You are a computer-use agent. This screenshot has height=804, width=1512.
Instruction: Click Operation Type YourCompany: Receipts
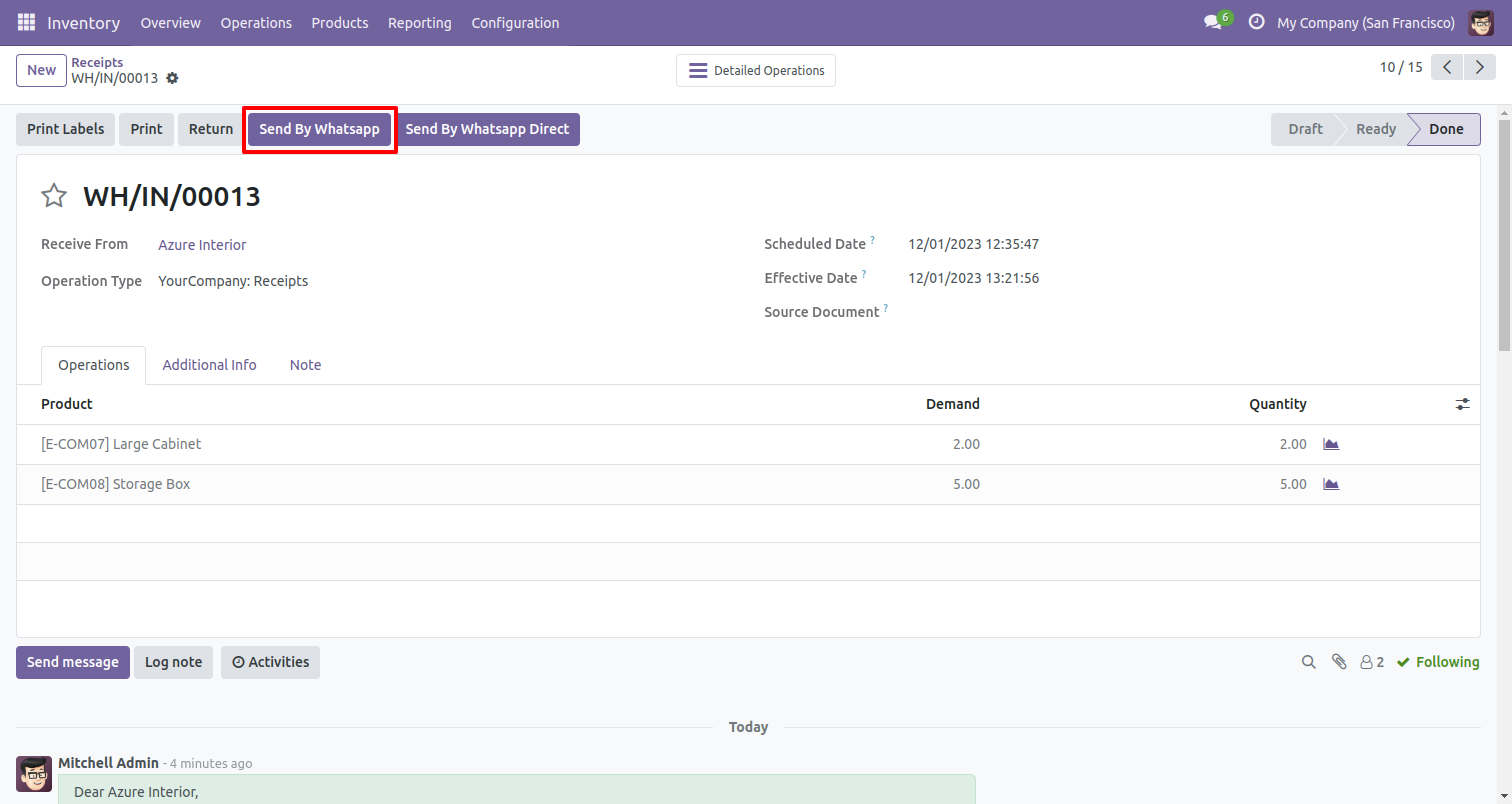tap(233, 281)
